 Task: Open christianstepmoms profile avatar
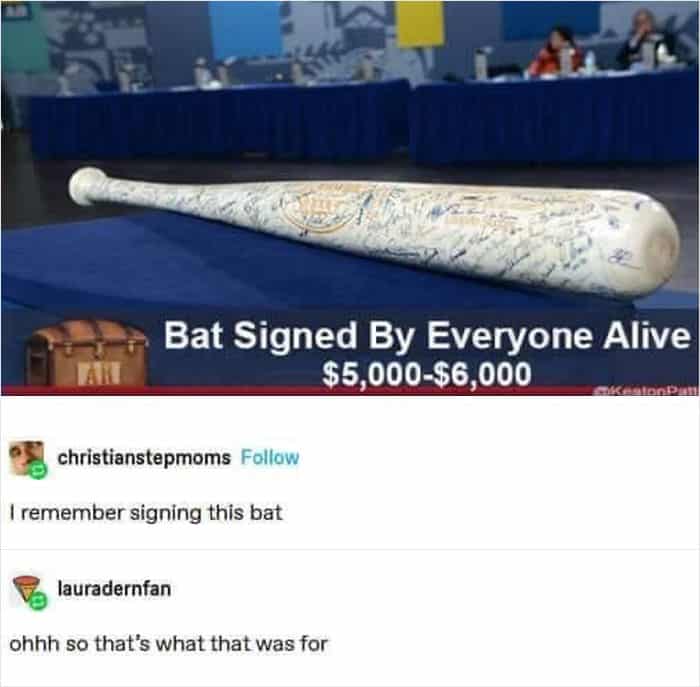(26, 458)
